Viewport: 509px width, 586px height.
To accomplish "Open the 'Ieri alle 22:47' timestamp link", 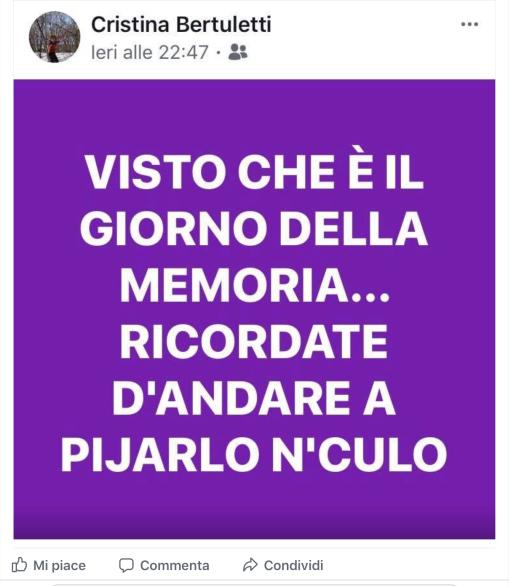I will (x=150, y=52).
